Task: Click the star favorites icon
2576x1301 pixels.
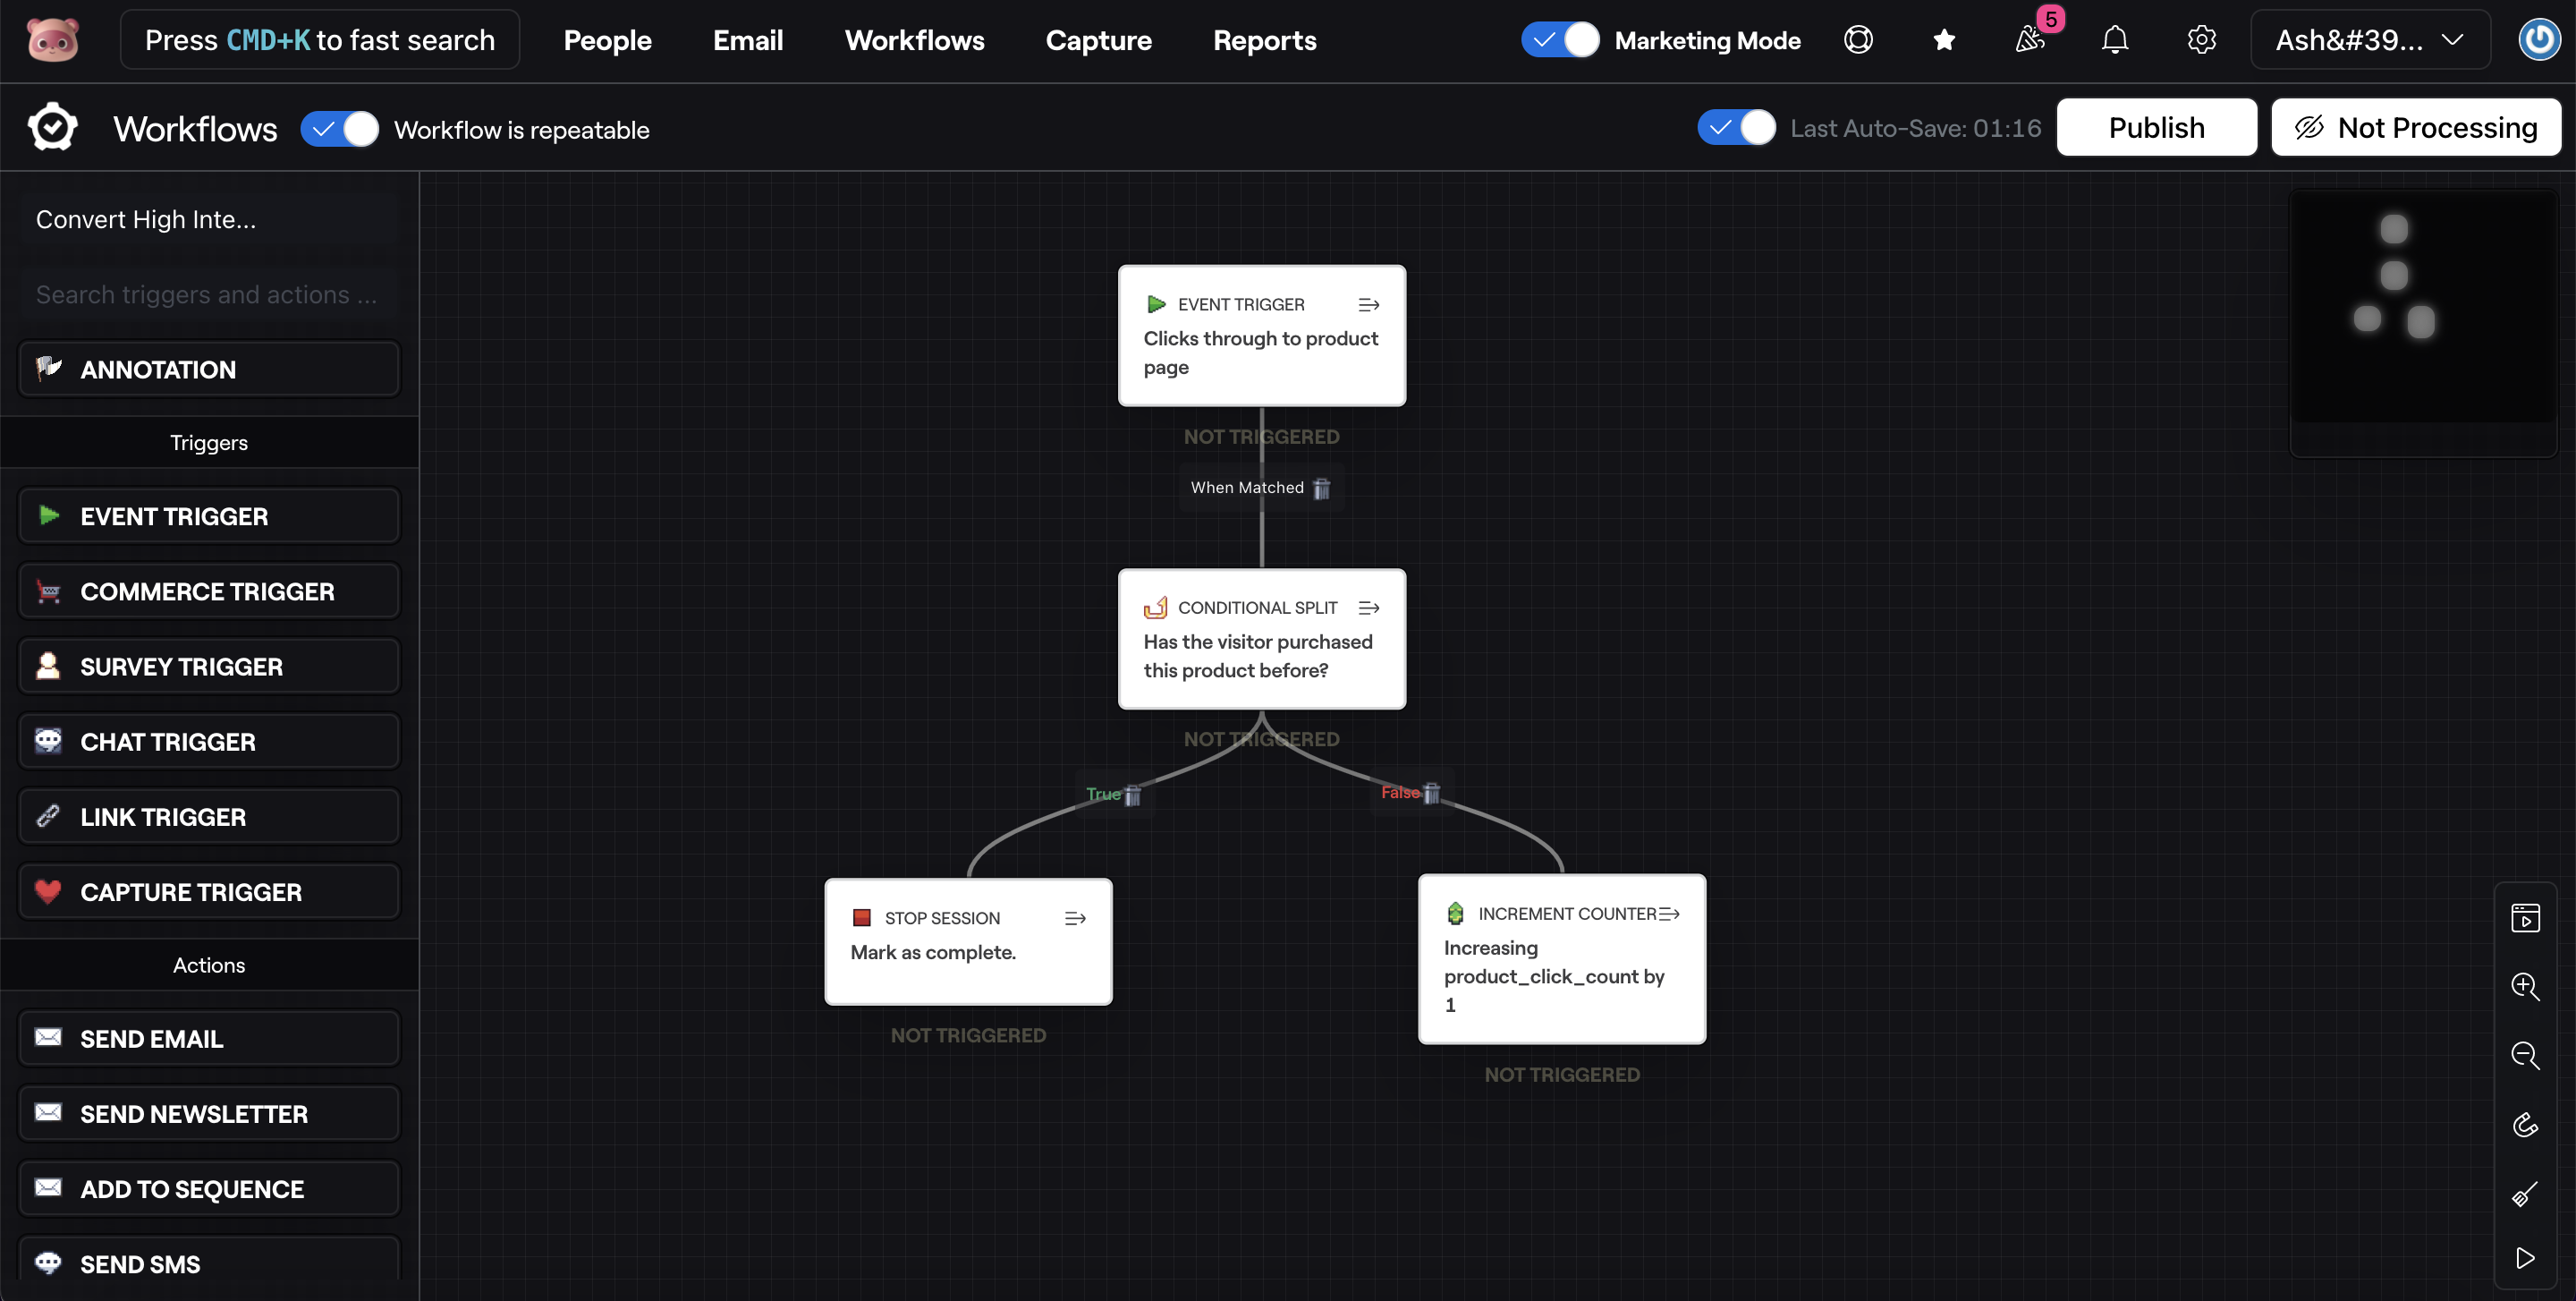Action: (x=1943, y=40)
